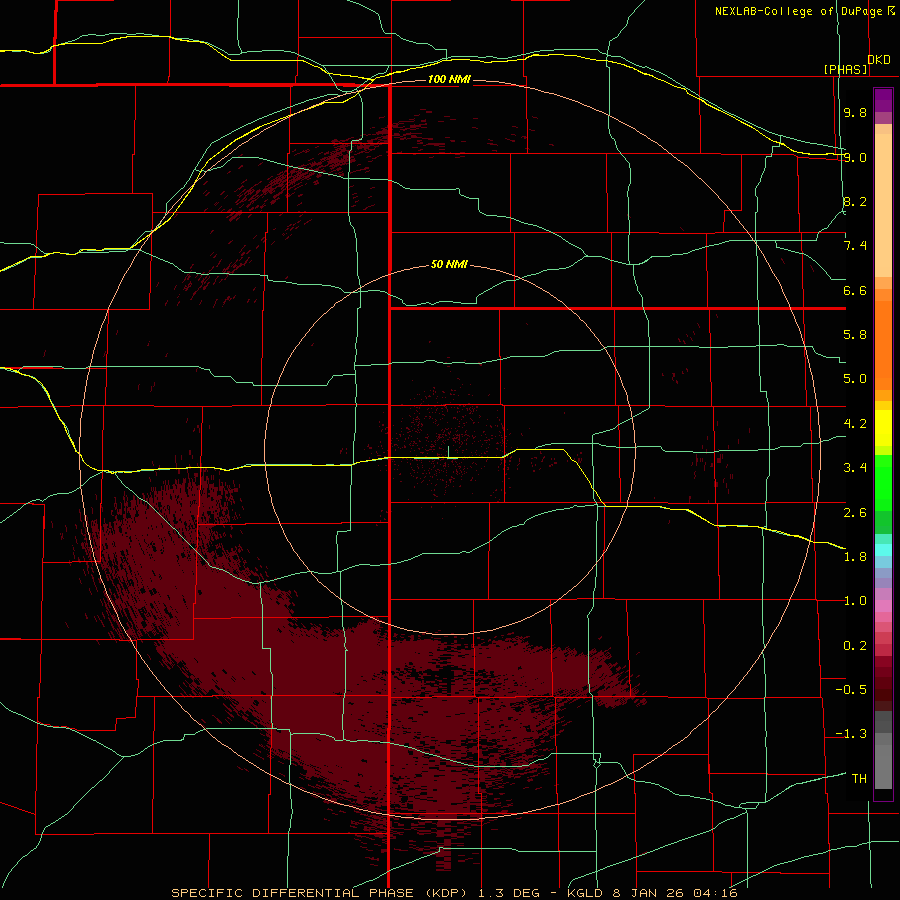This screenshot has height=900, width=900.
Task: Click the 4.2 legend value
Action: 855,424
